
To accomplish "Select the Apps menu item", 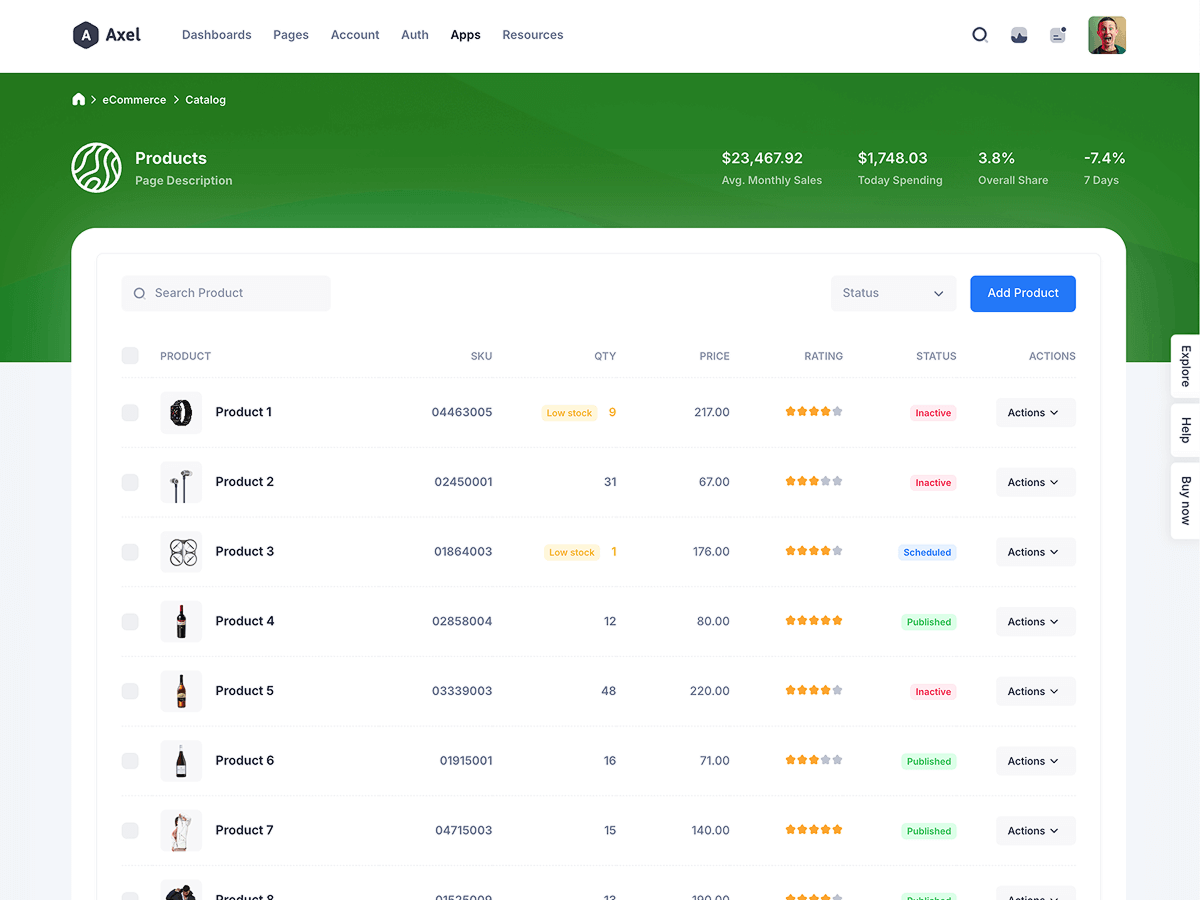I will 465,35.
